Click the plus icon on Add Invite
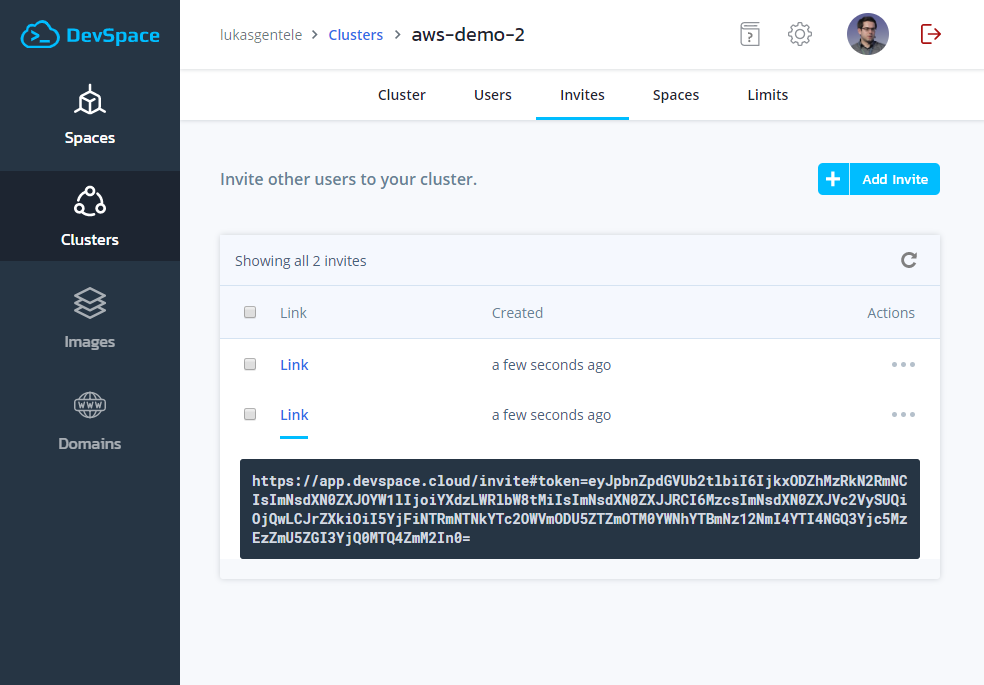The image size is (984, 685). point(833,179)
